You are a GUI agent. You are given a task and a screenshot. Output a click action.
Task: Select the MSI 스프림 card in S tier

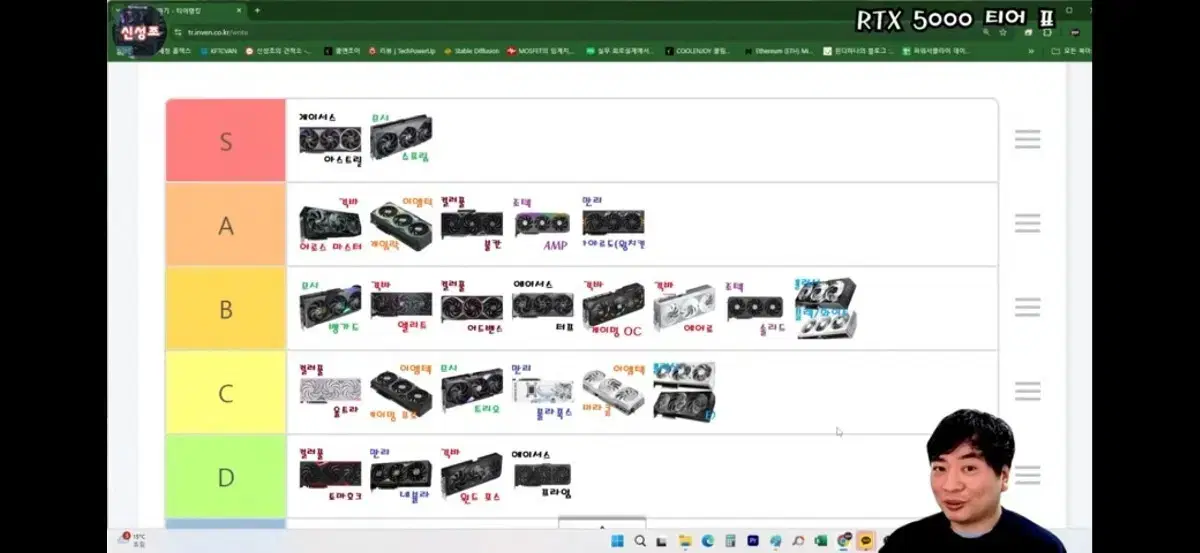(401, 139)
